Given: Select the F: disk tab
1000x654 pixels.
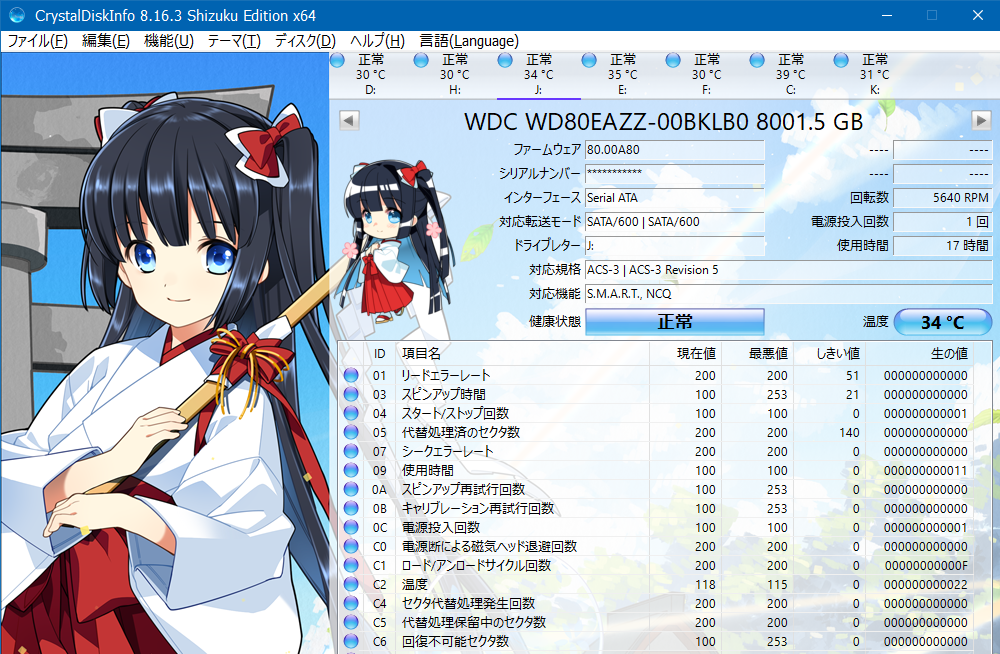Looking at the screenshot, I should (707, 75).
